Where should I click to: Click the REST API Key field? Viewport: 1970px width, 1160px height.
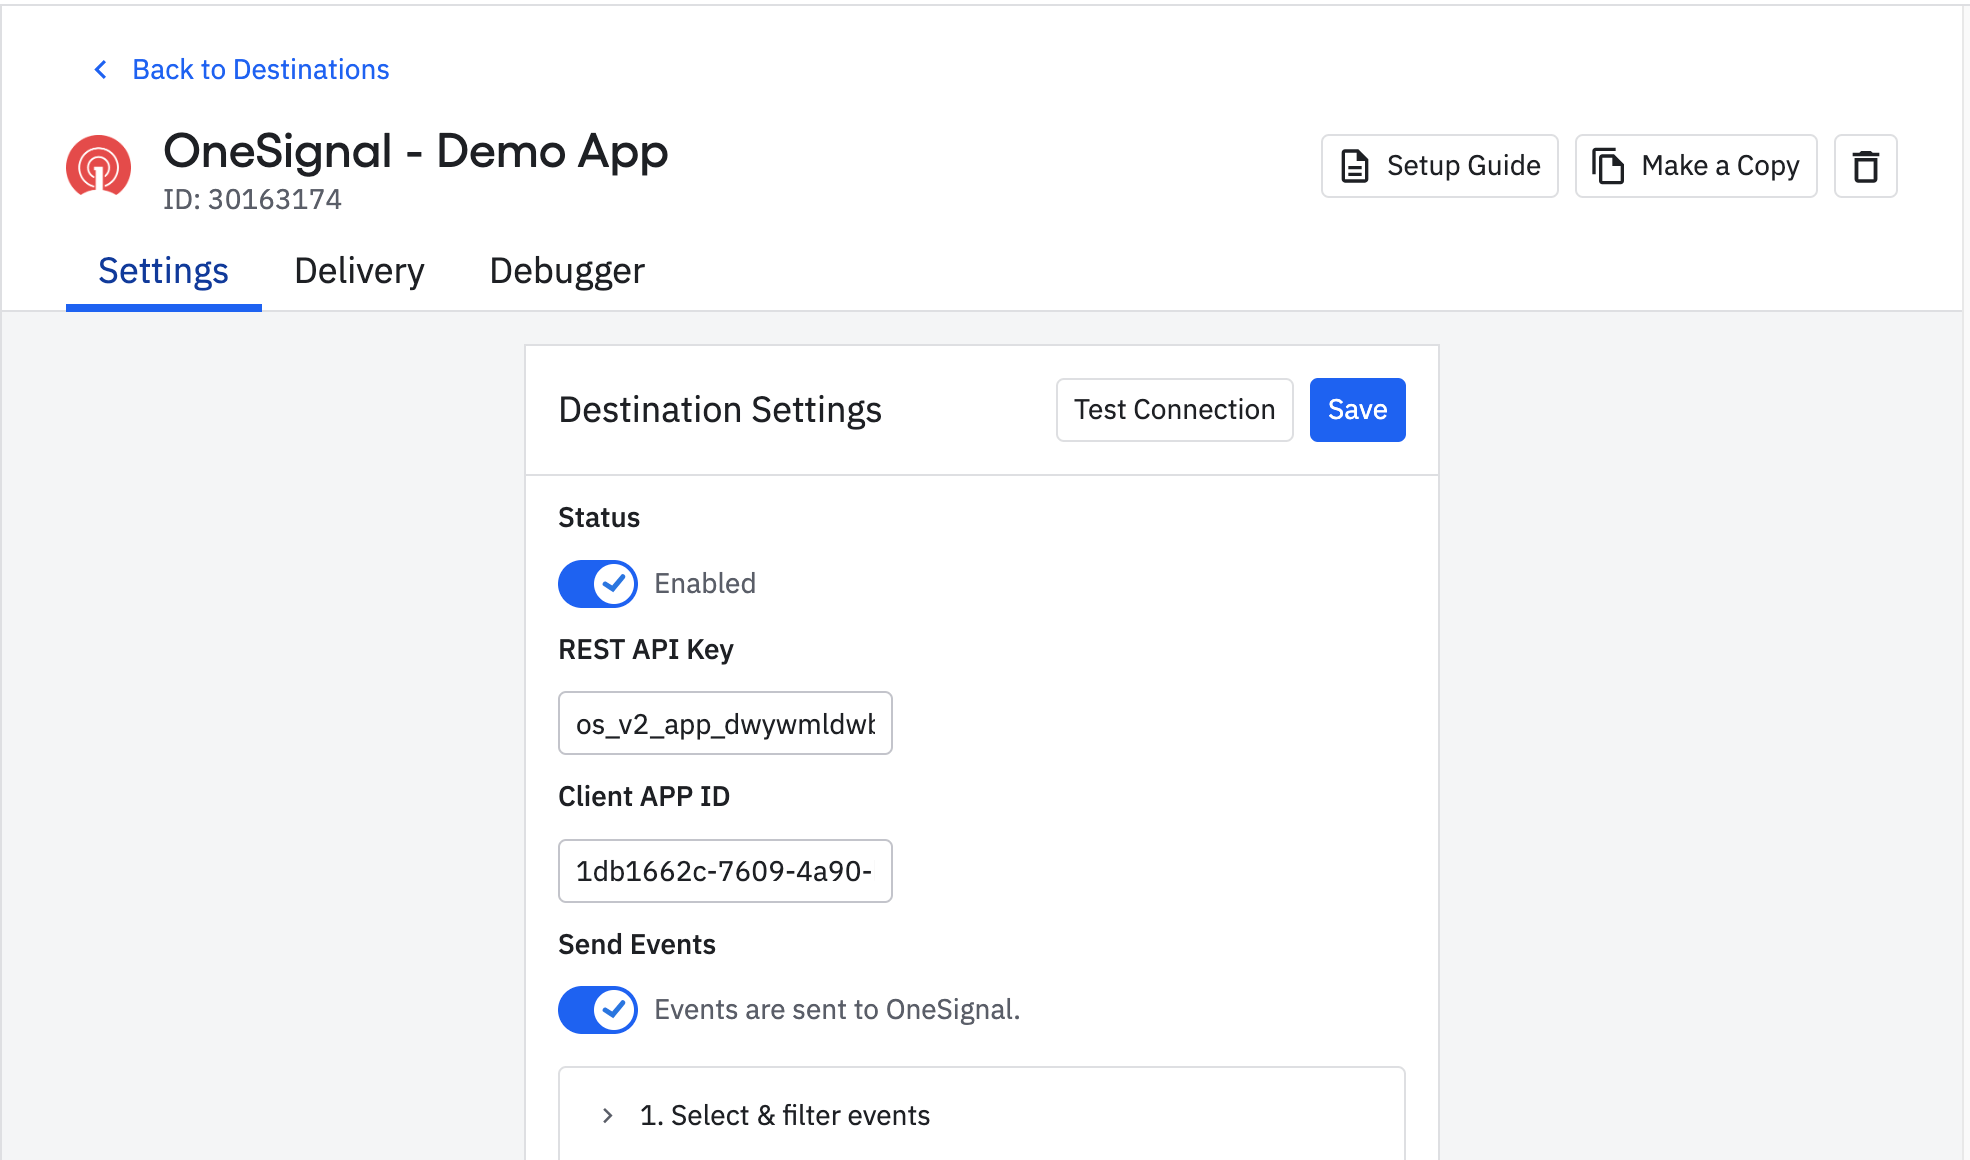[725, 723]
